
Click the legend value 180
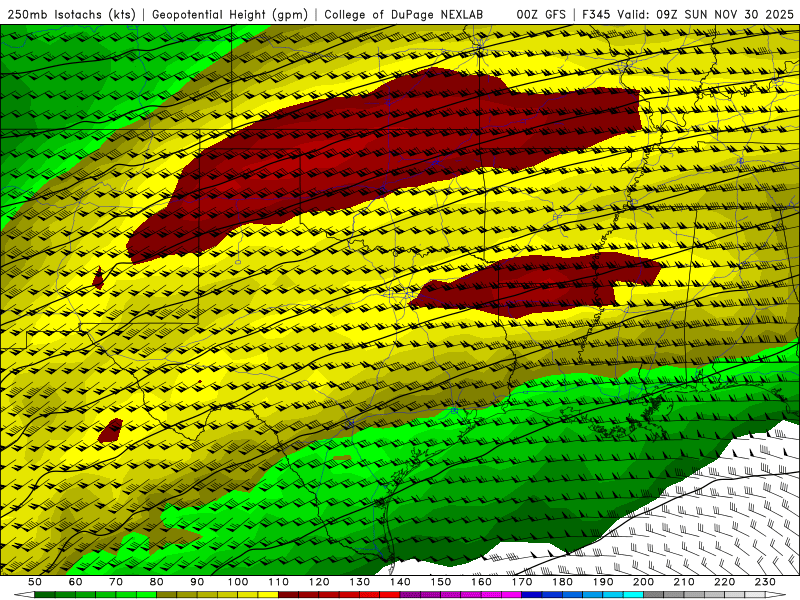pos(562,582)
